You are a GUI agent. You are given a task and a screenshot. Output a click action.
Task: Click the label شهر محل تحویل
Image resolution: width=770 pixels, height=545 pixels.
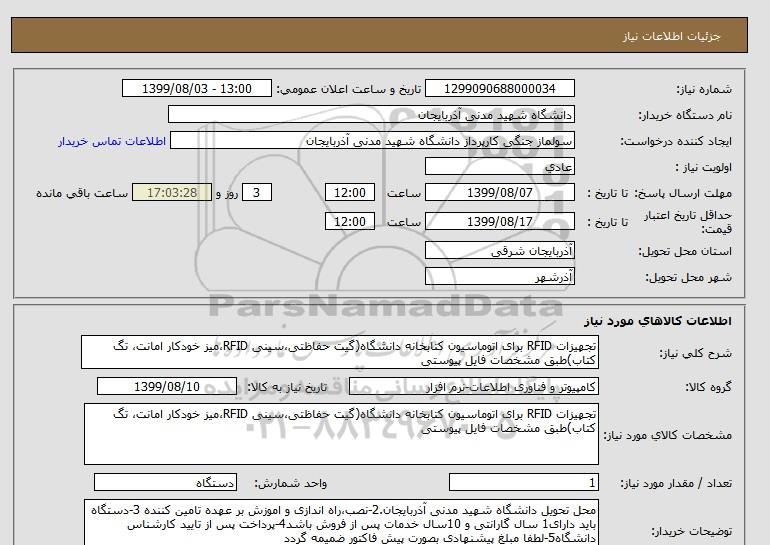[x=688, y=277]
